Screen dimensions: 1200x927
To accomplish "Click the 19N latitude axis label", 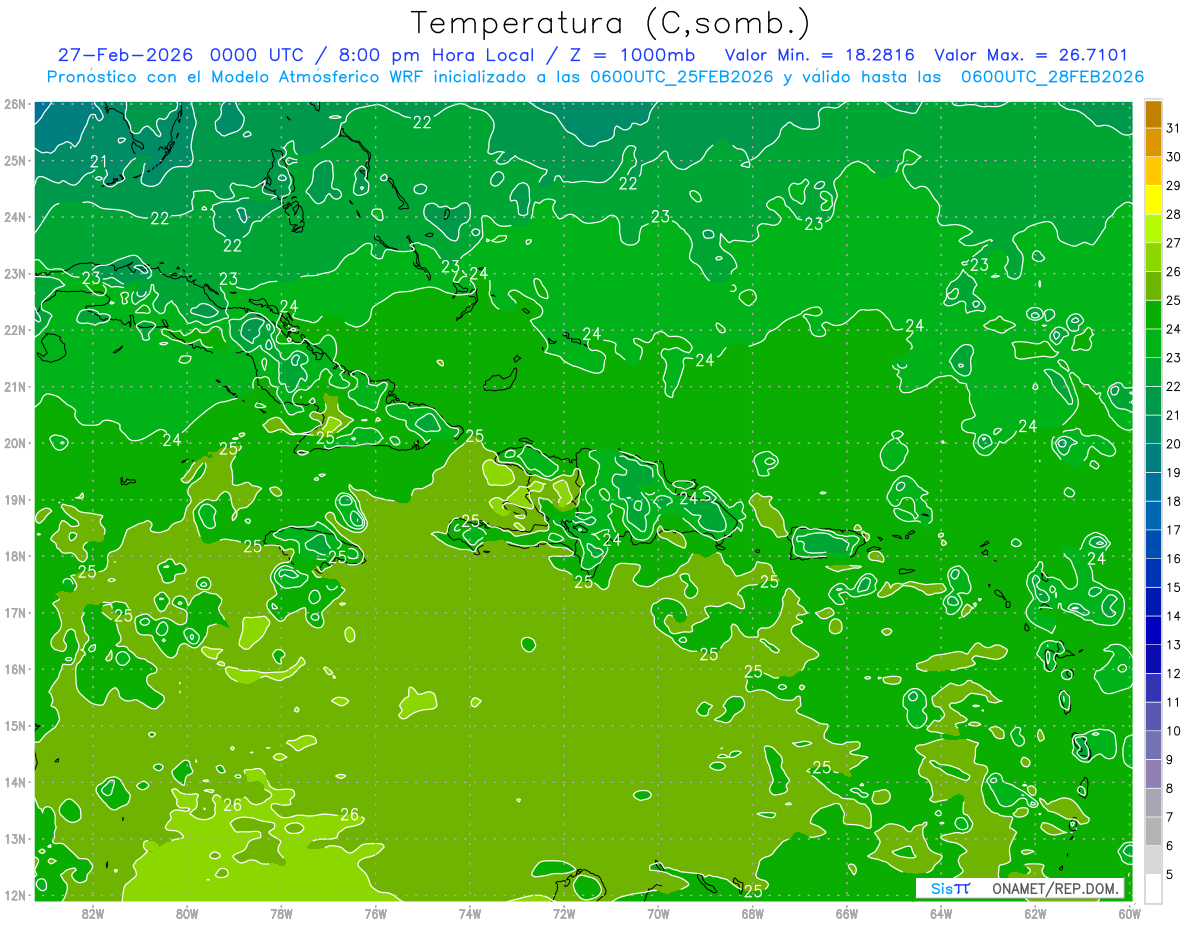I will point(14,500).
